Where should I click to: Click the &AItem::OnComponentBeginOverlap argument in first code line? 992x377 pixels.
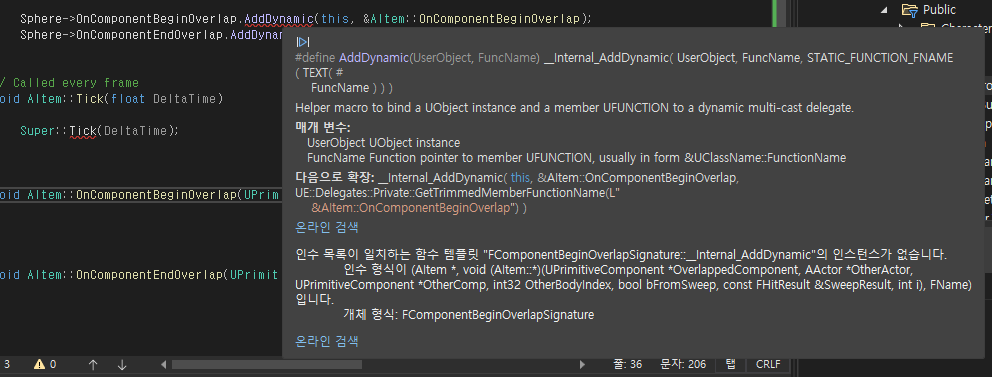[x=471, y=19]
